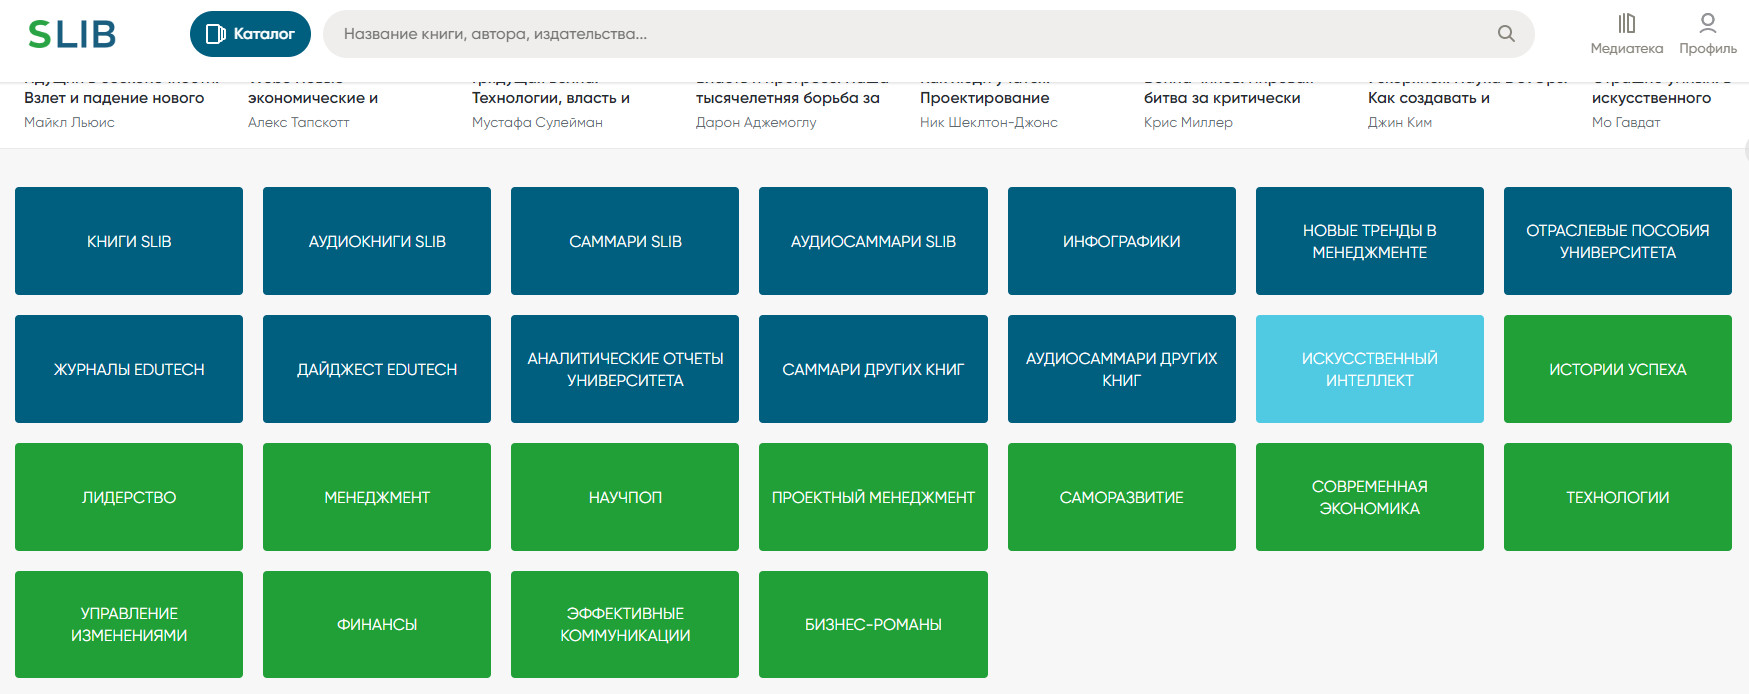Open ЖУРНАЛЫ EDUTECH tile
1749x694 pixels.
point(129,369)
